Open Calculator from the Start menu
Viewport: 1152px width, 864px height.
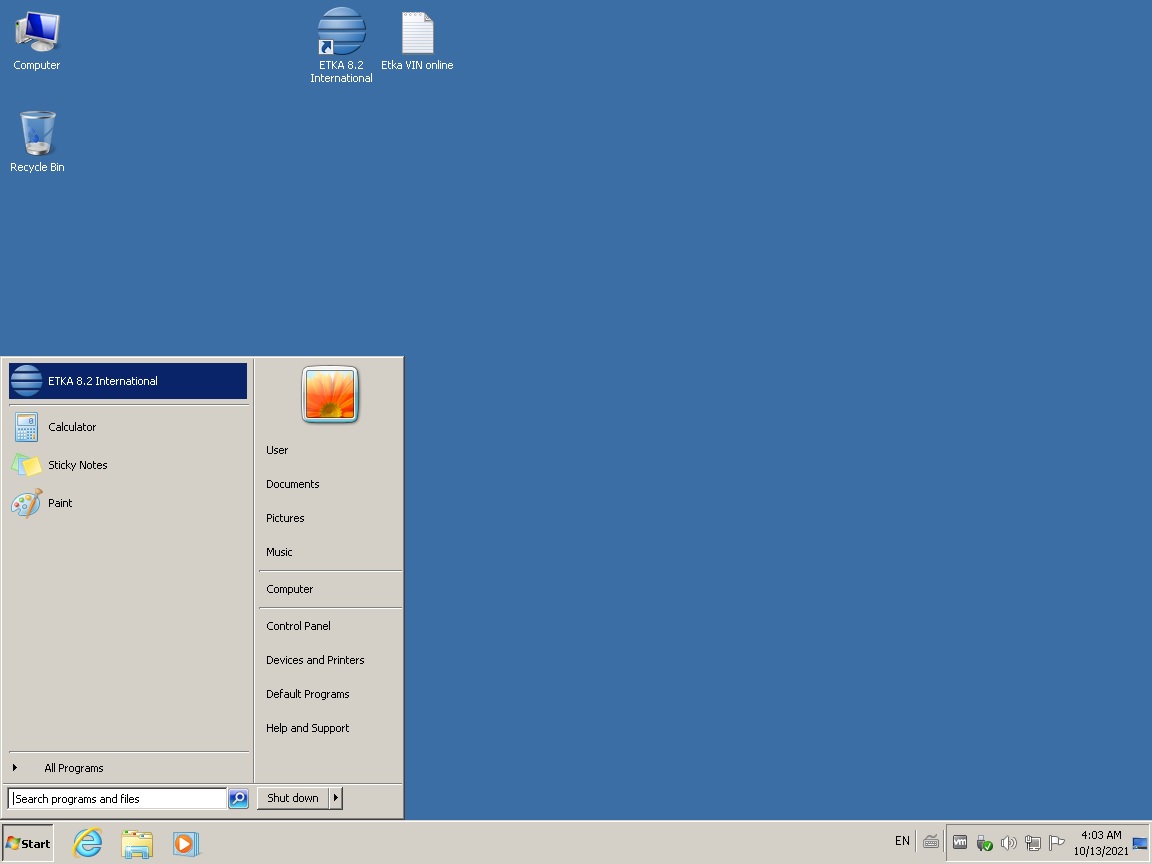[x=128, y=427]
